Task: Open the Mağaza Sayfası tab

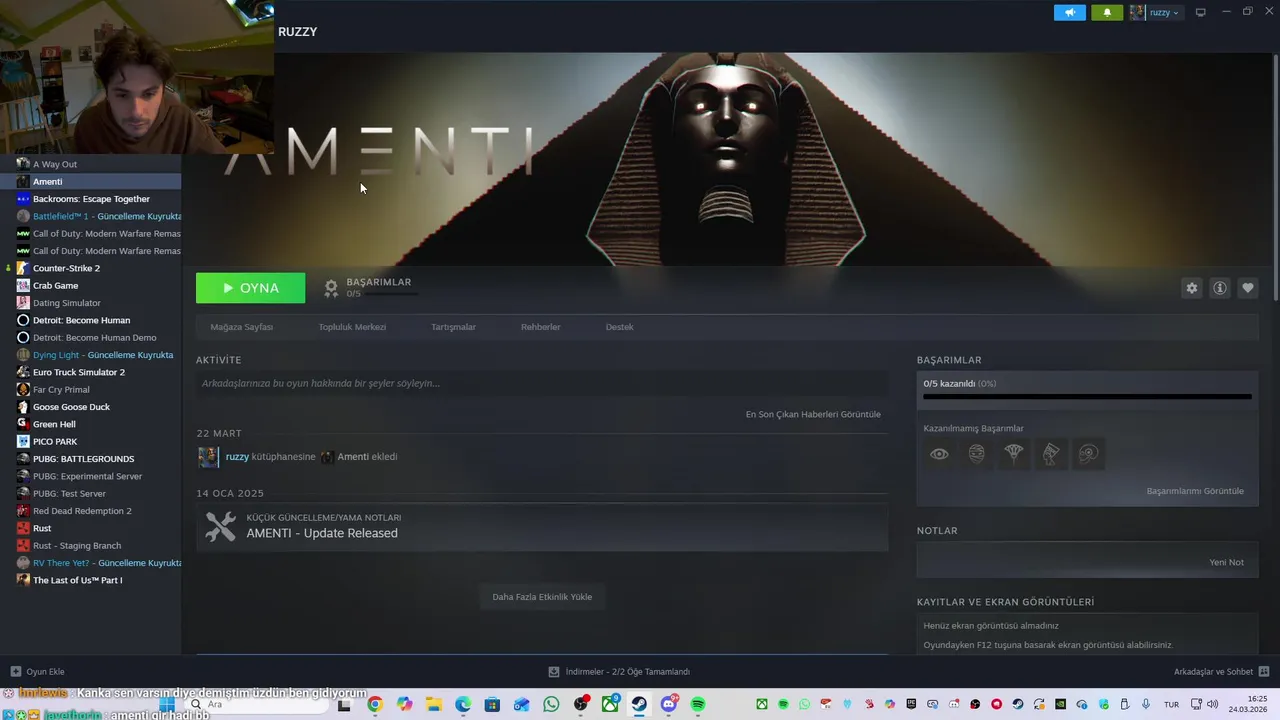Action: [241, 327]
